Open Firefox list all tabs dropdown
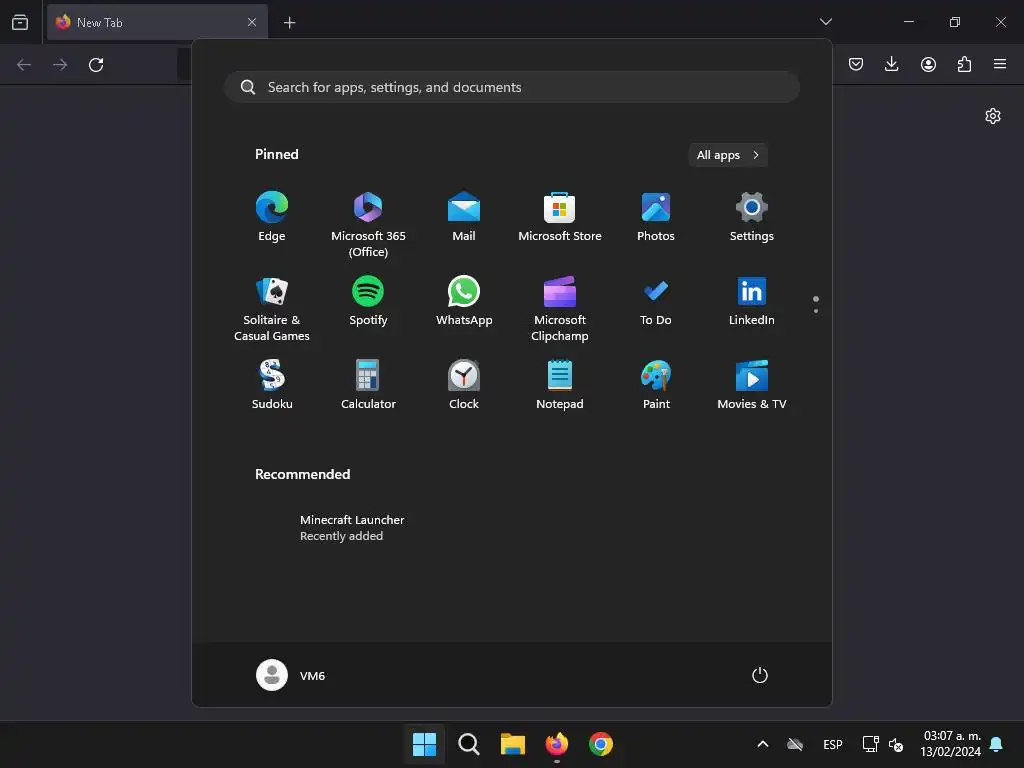1024x768 pixels. pyautogui.click(x=826, y=22)
